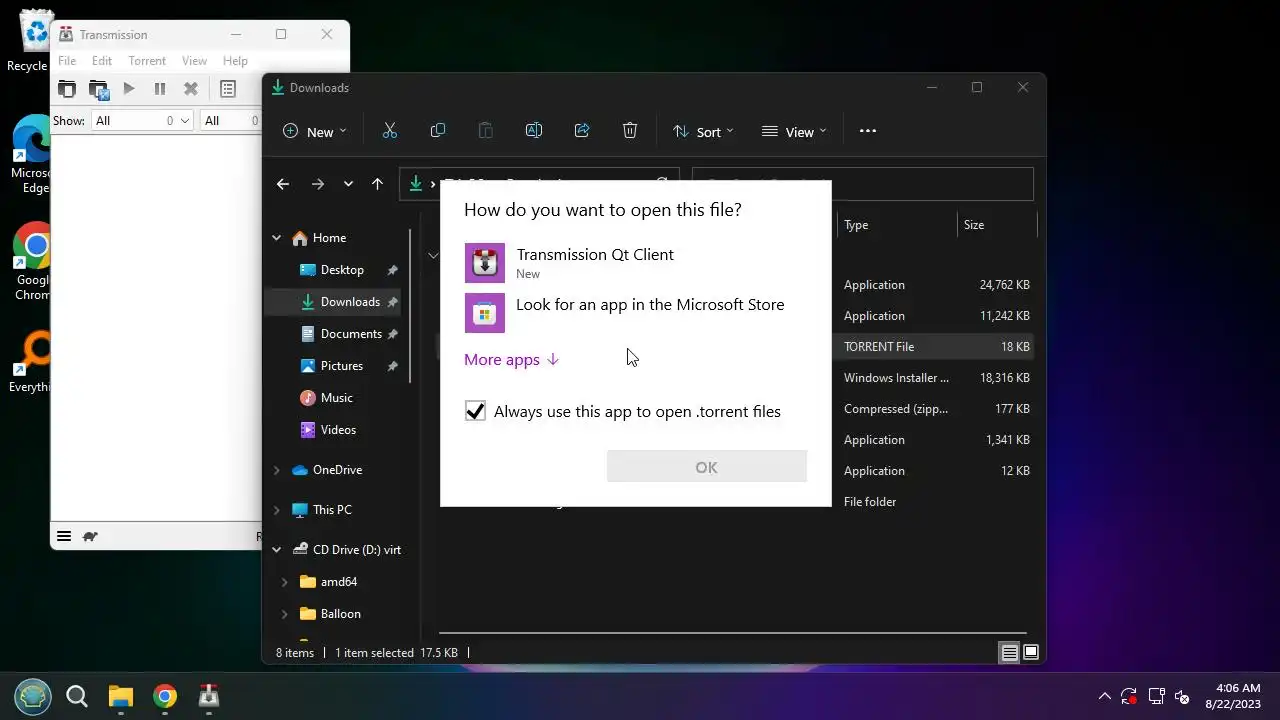The image size is (1280, 720).
Task: Sort by the Size column header
Action: pos(997,225)
